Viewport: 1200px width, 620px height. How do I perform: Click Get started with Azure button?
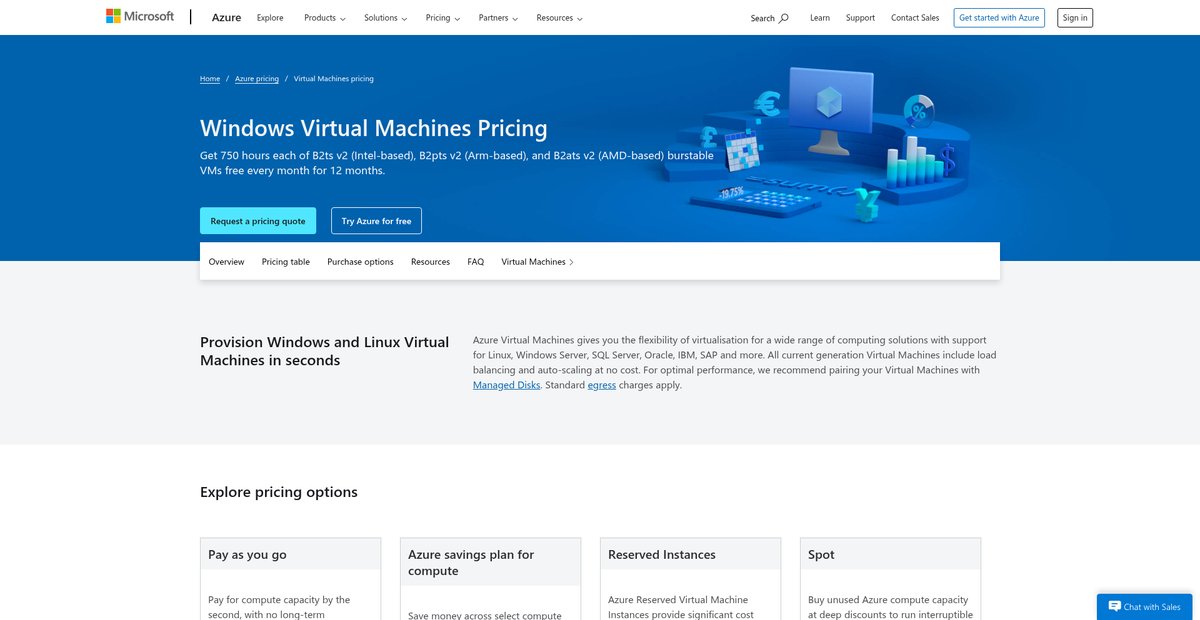tap(999, 18)
